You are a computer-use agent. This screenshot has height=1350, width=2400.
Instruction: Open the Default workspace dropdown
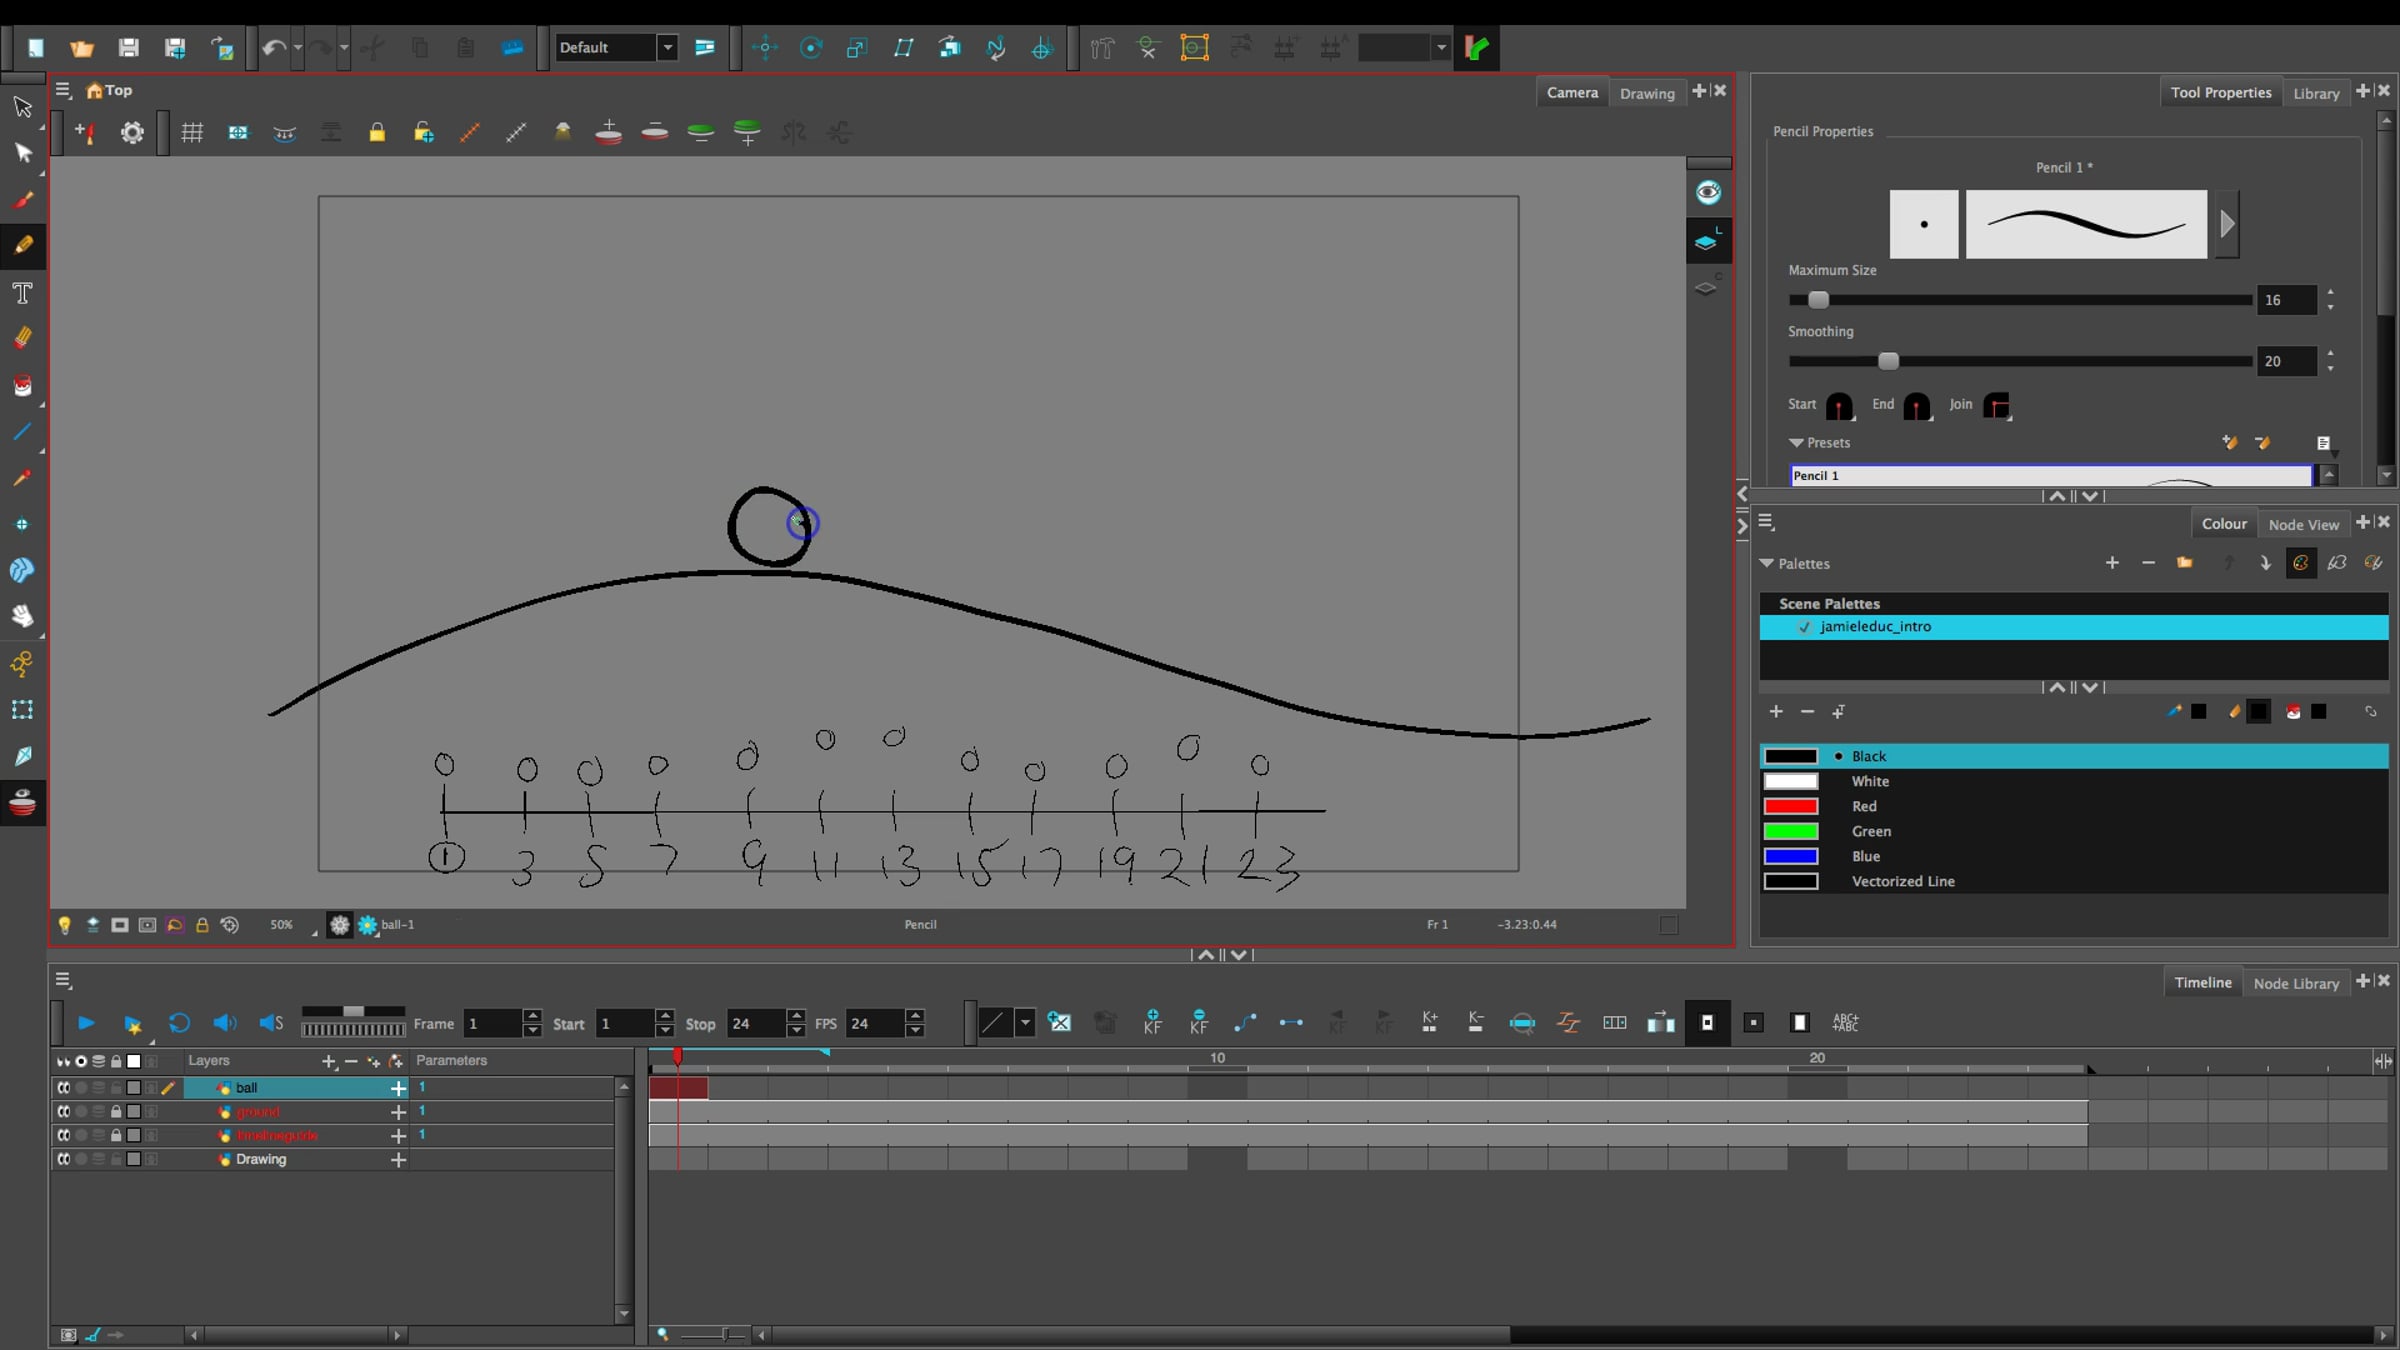[667, 47]
